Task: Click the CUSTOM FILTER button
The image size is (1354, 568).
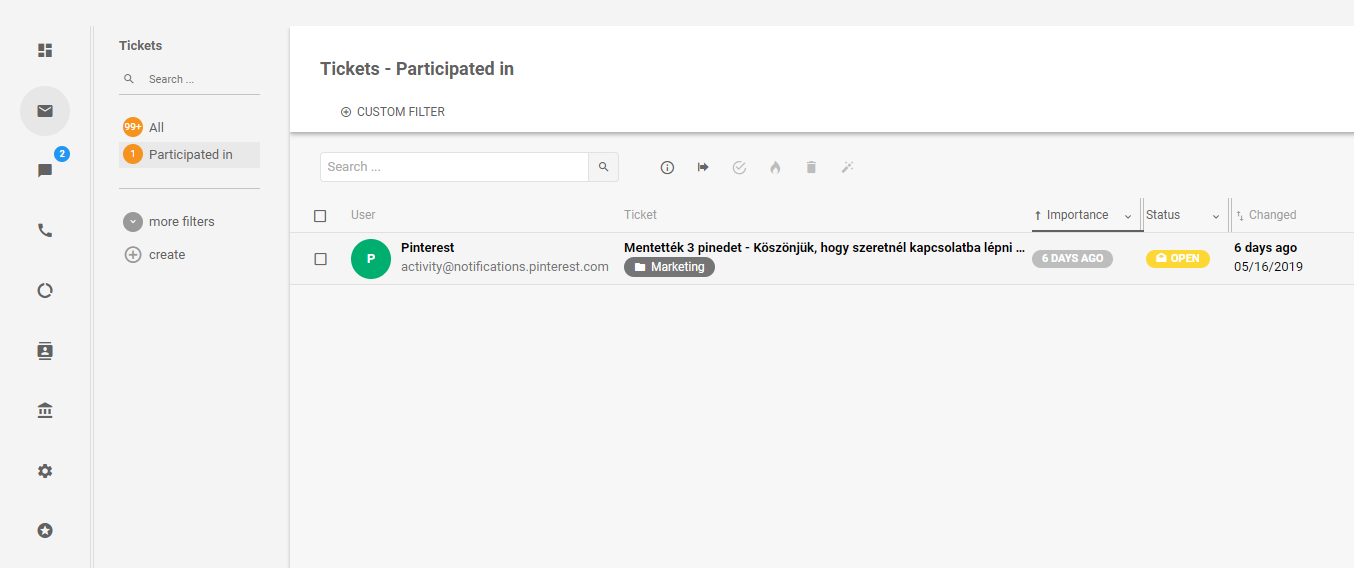Action: pos(392,112)
